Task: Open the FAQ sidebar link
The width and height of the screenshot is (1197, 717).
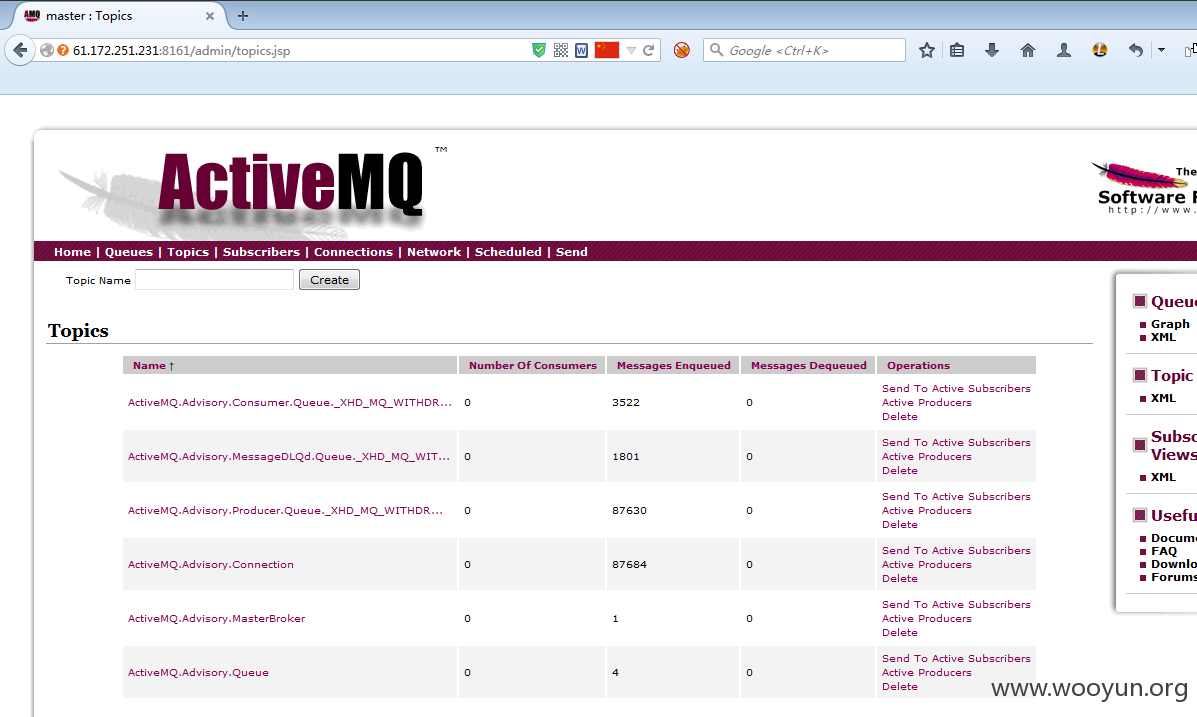Action: tap(1163, 551)
